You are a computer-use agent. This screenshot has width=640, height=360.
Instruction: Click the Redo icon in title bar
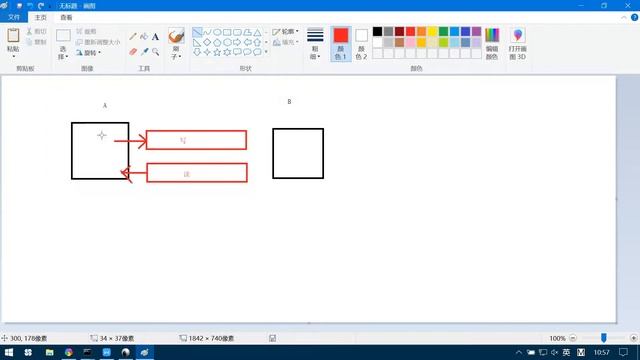(41, 6)
